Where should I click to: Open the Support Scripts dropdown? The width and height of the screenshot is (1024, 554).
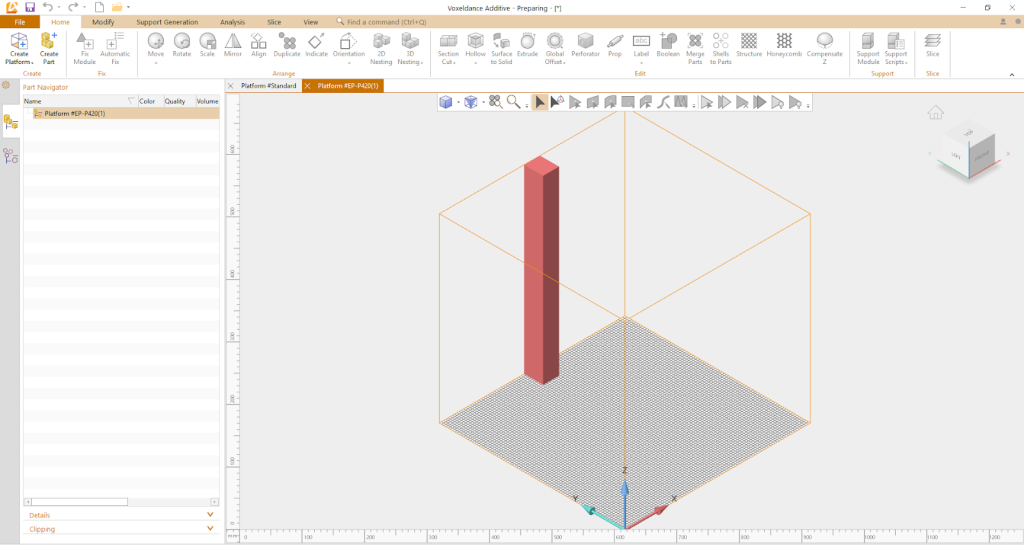coord(895,62)
